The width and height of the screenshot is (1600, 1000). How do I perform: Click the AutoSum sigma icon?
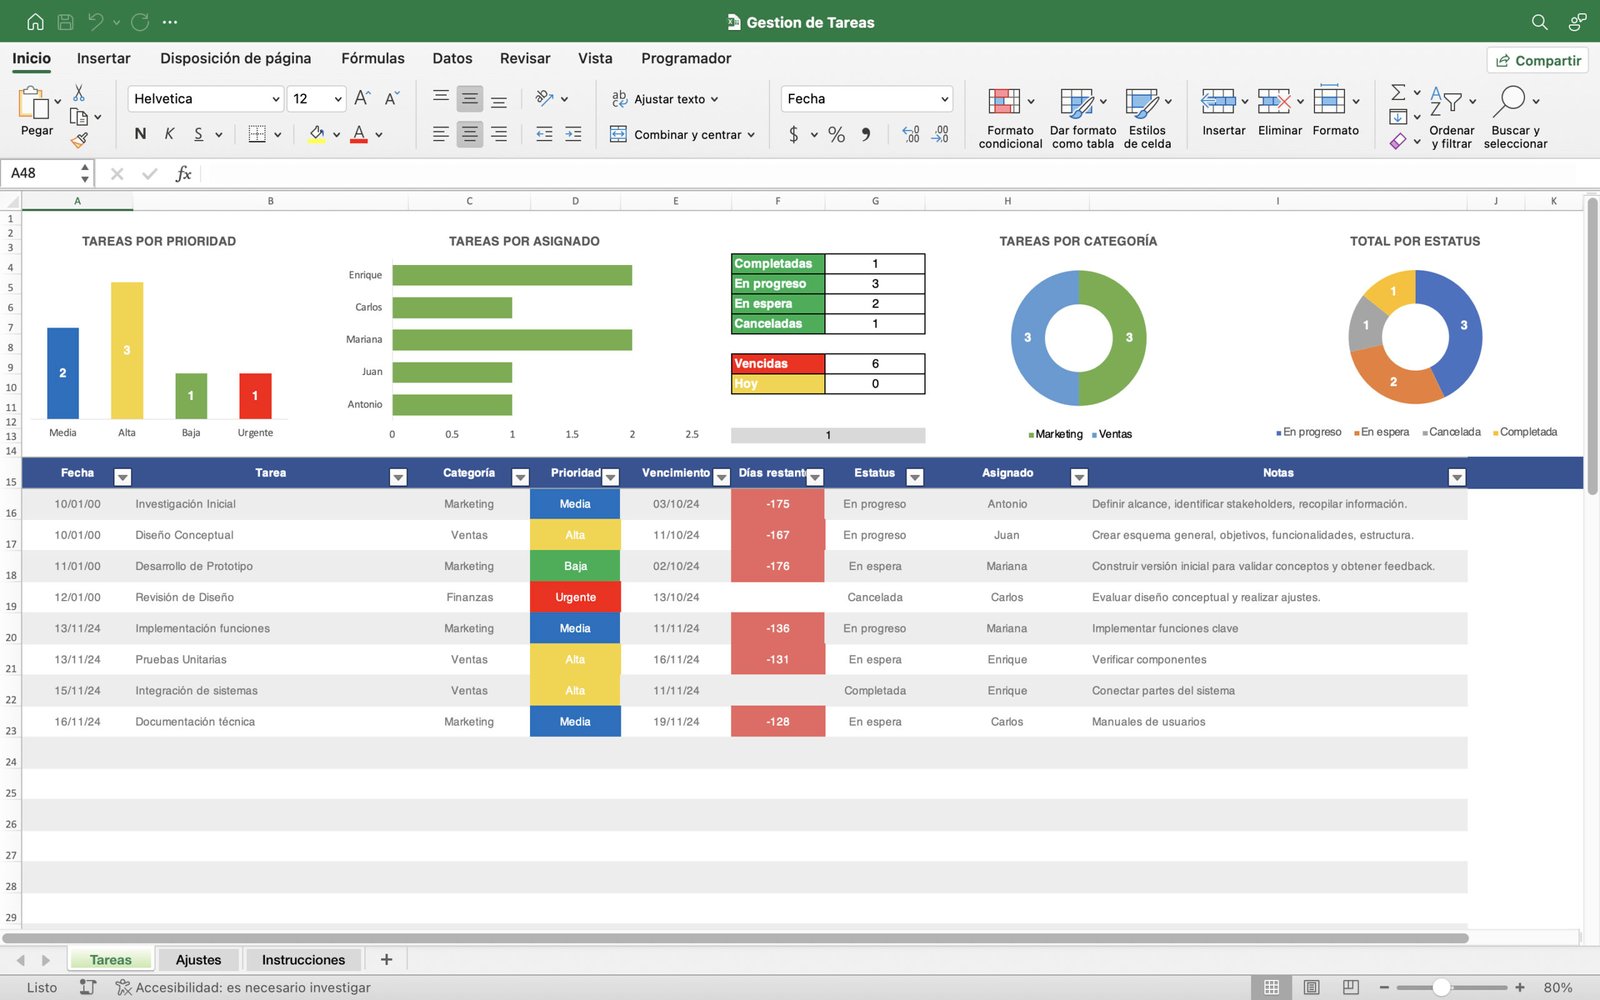coord(1398,92)
